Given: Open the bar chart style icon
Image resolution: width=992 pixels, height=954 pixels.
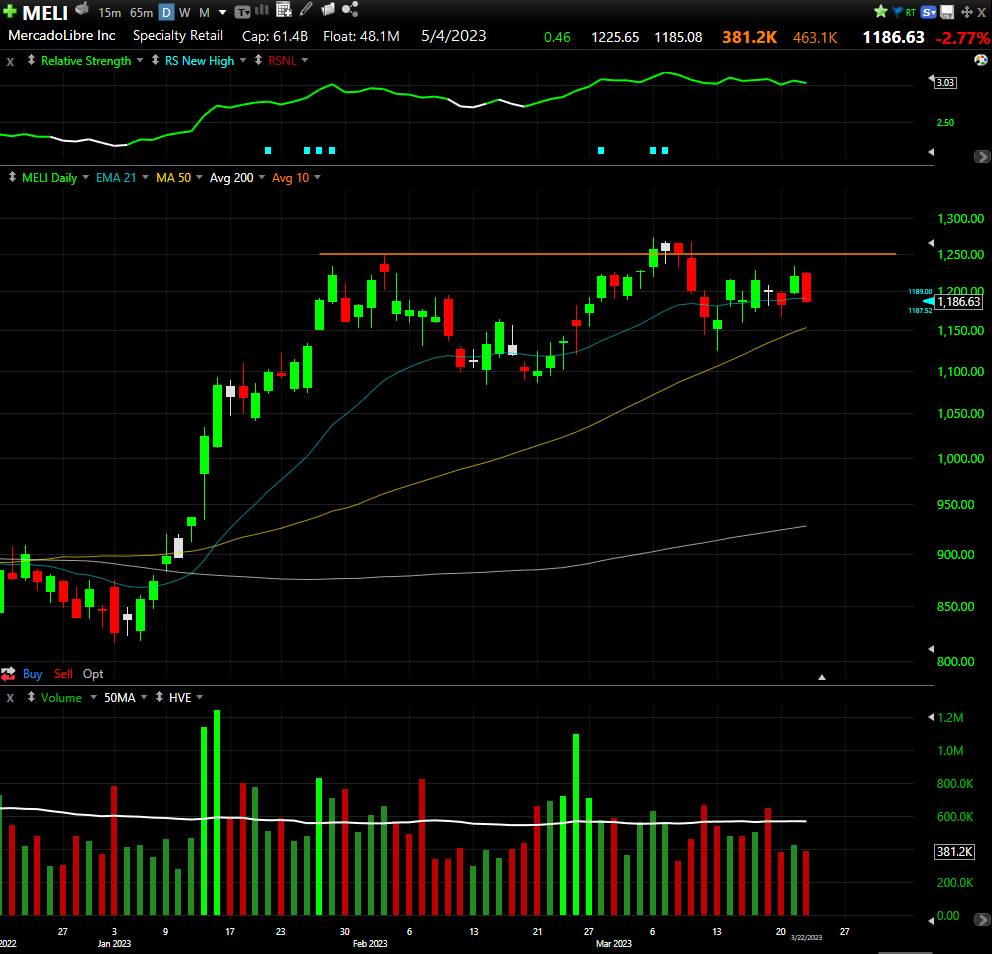Looking at the screenshot, I should pos(261,10).
